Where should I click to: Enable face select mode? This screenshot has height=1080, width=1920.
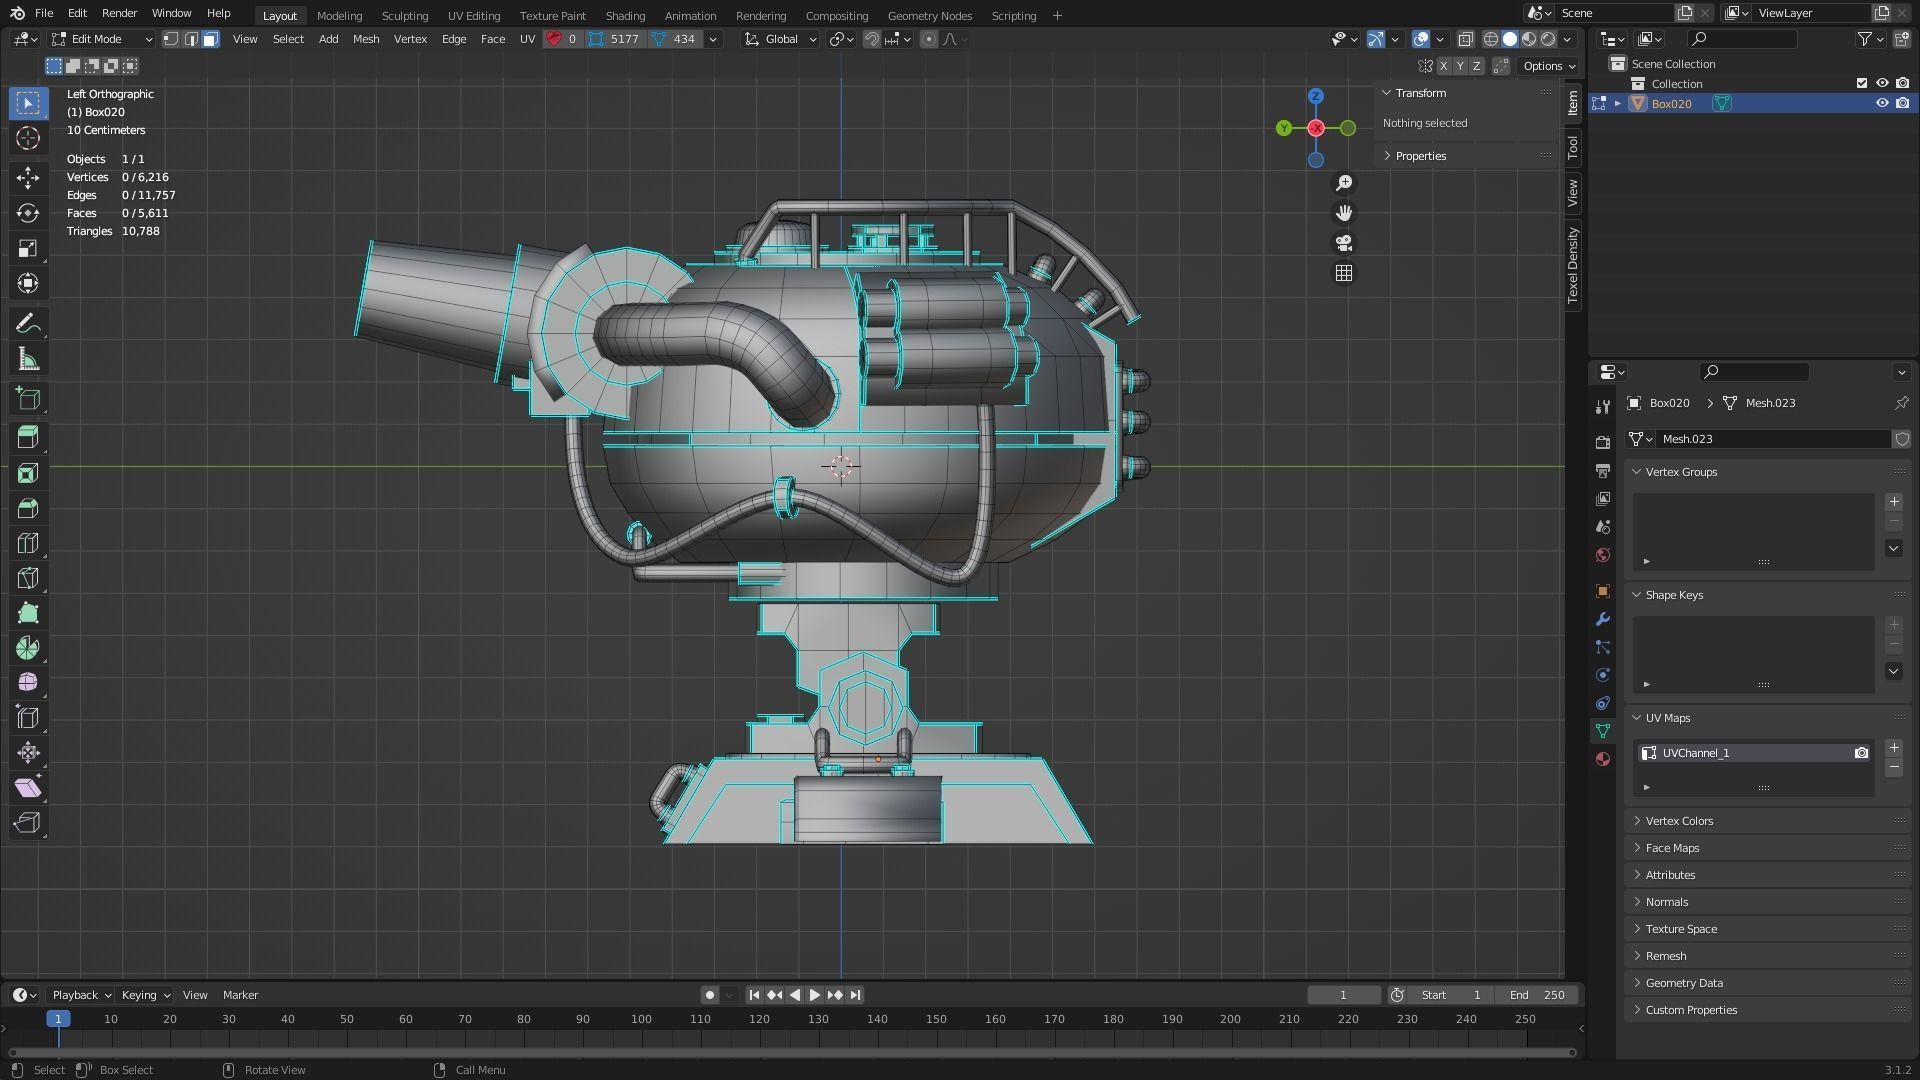pyautogui.click(x=210, y=39)
